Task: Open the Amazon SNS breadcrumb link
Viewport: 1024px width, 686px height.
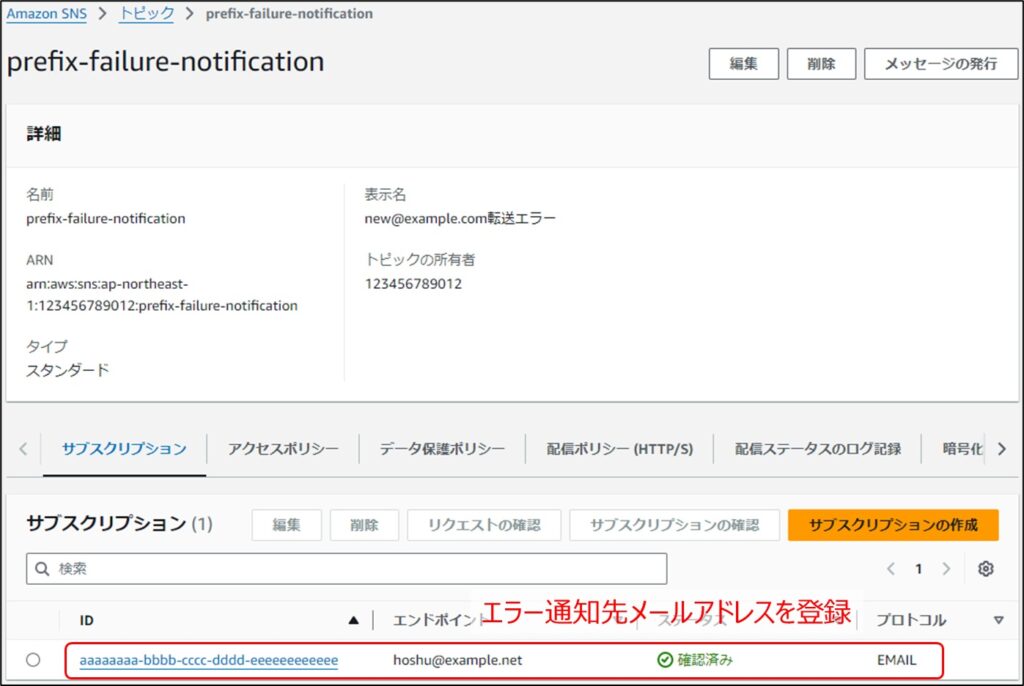Action: tap(46, 14)
